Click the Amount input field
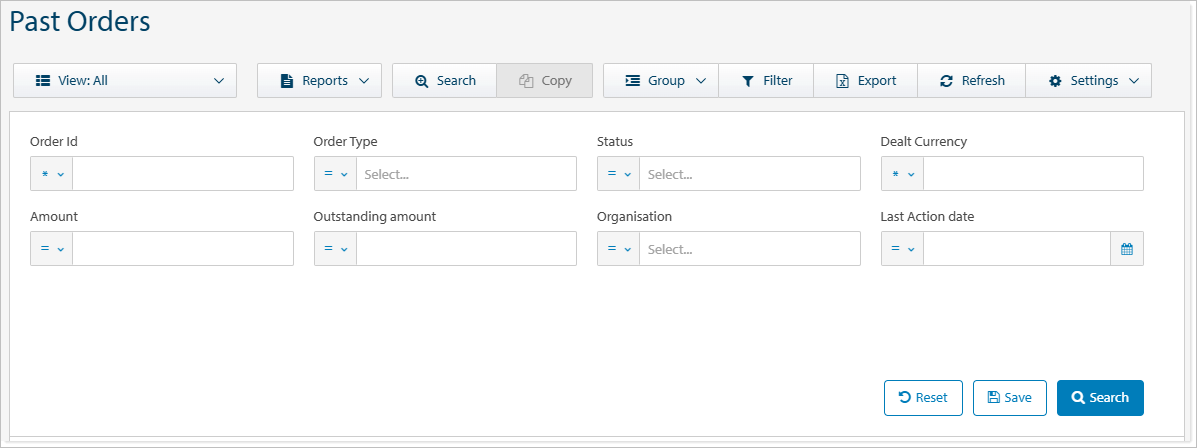The image size is (1197, 448). (x=183, y=249)
